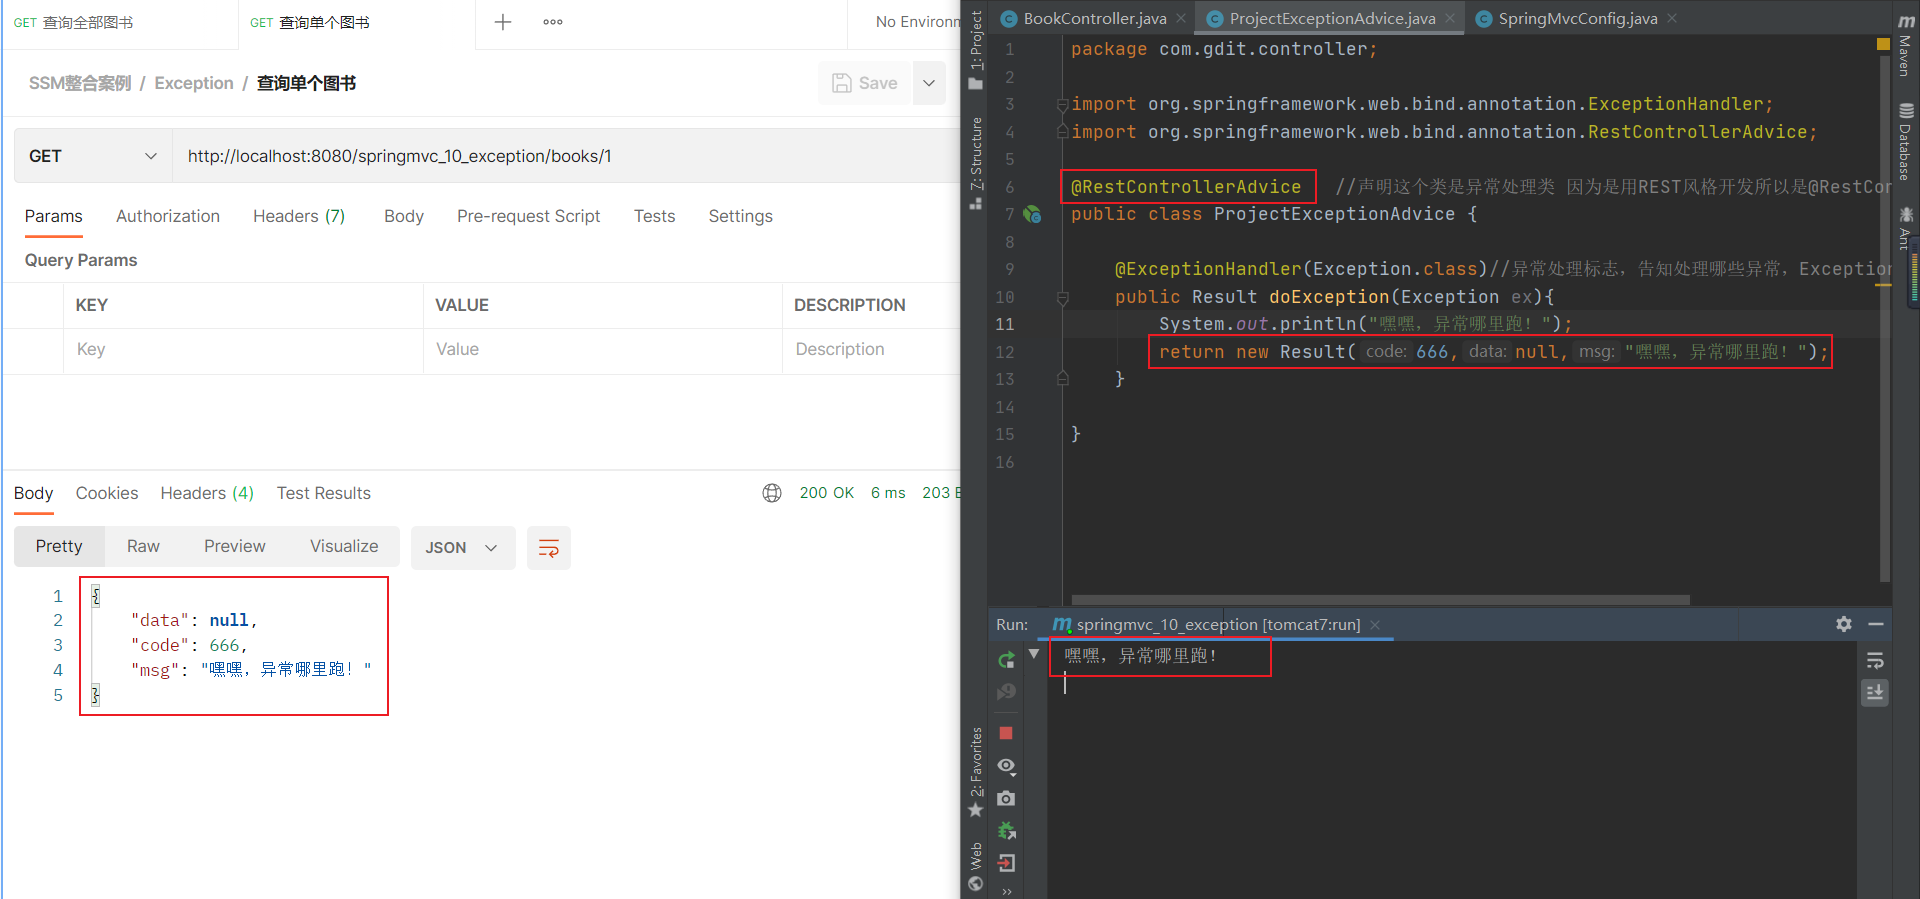
Task: Click the SSM整合案例 breadcrumb link
Action: click(80, 83)
